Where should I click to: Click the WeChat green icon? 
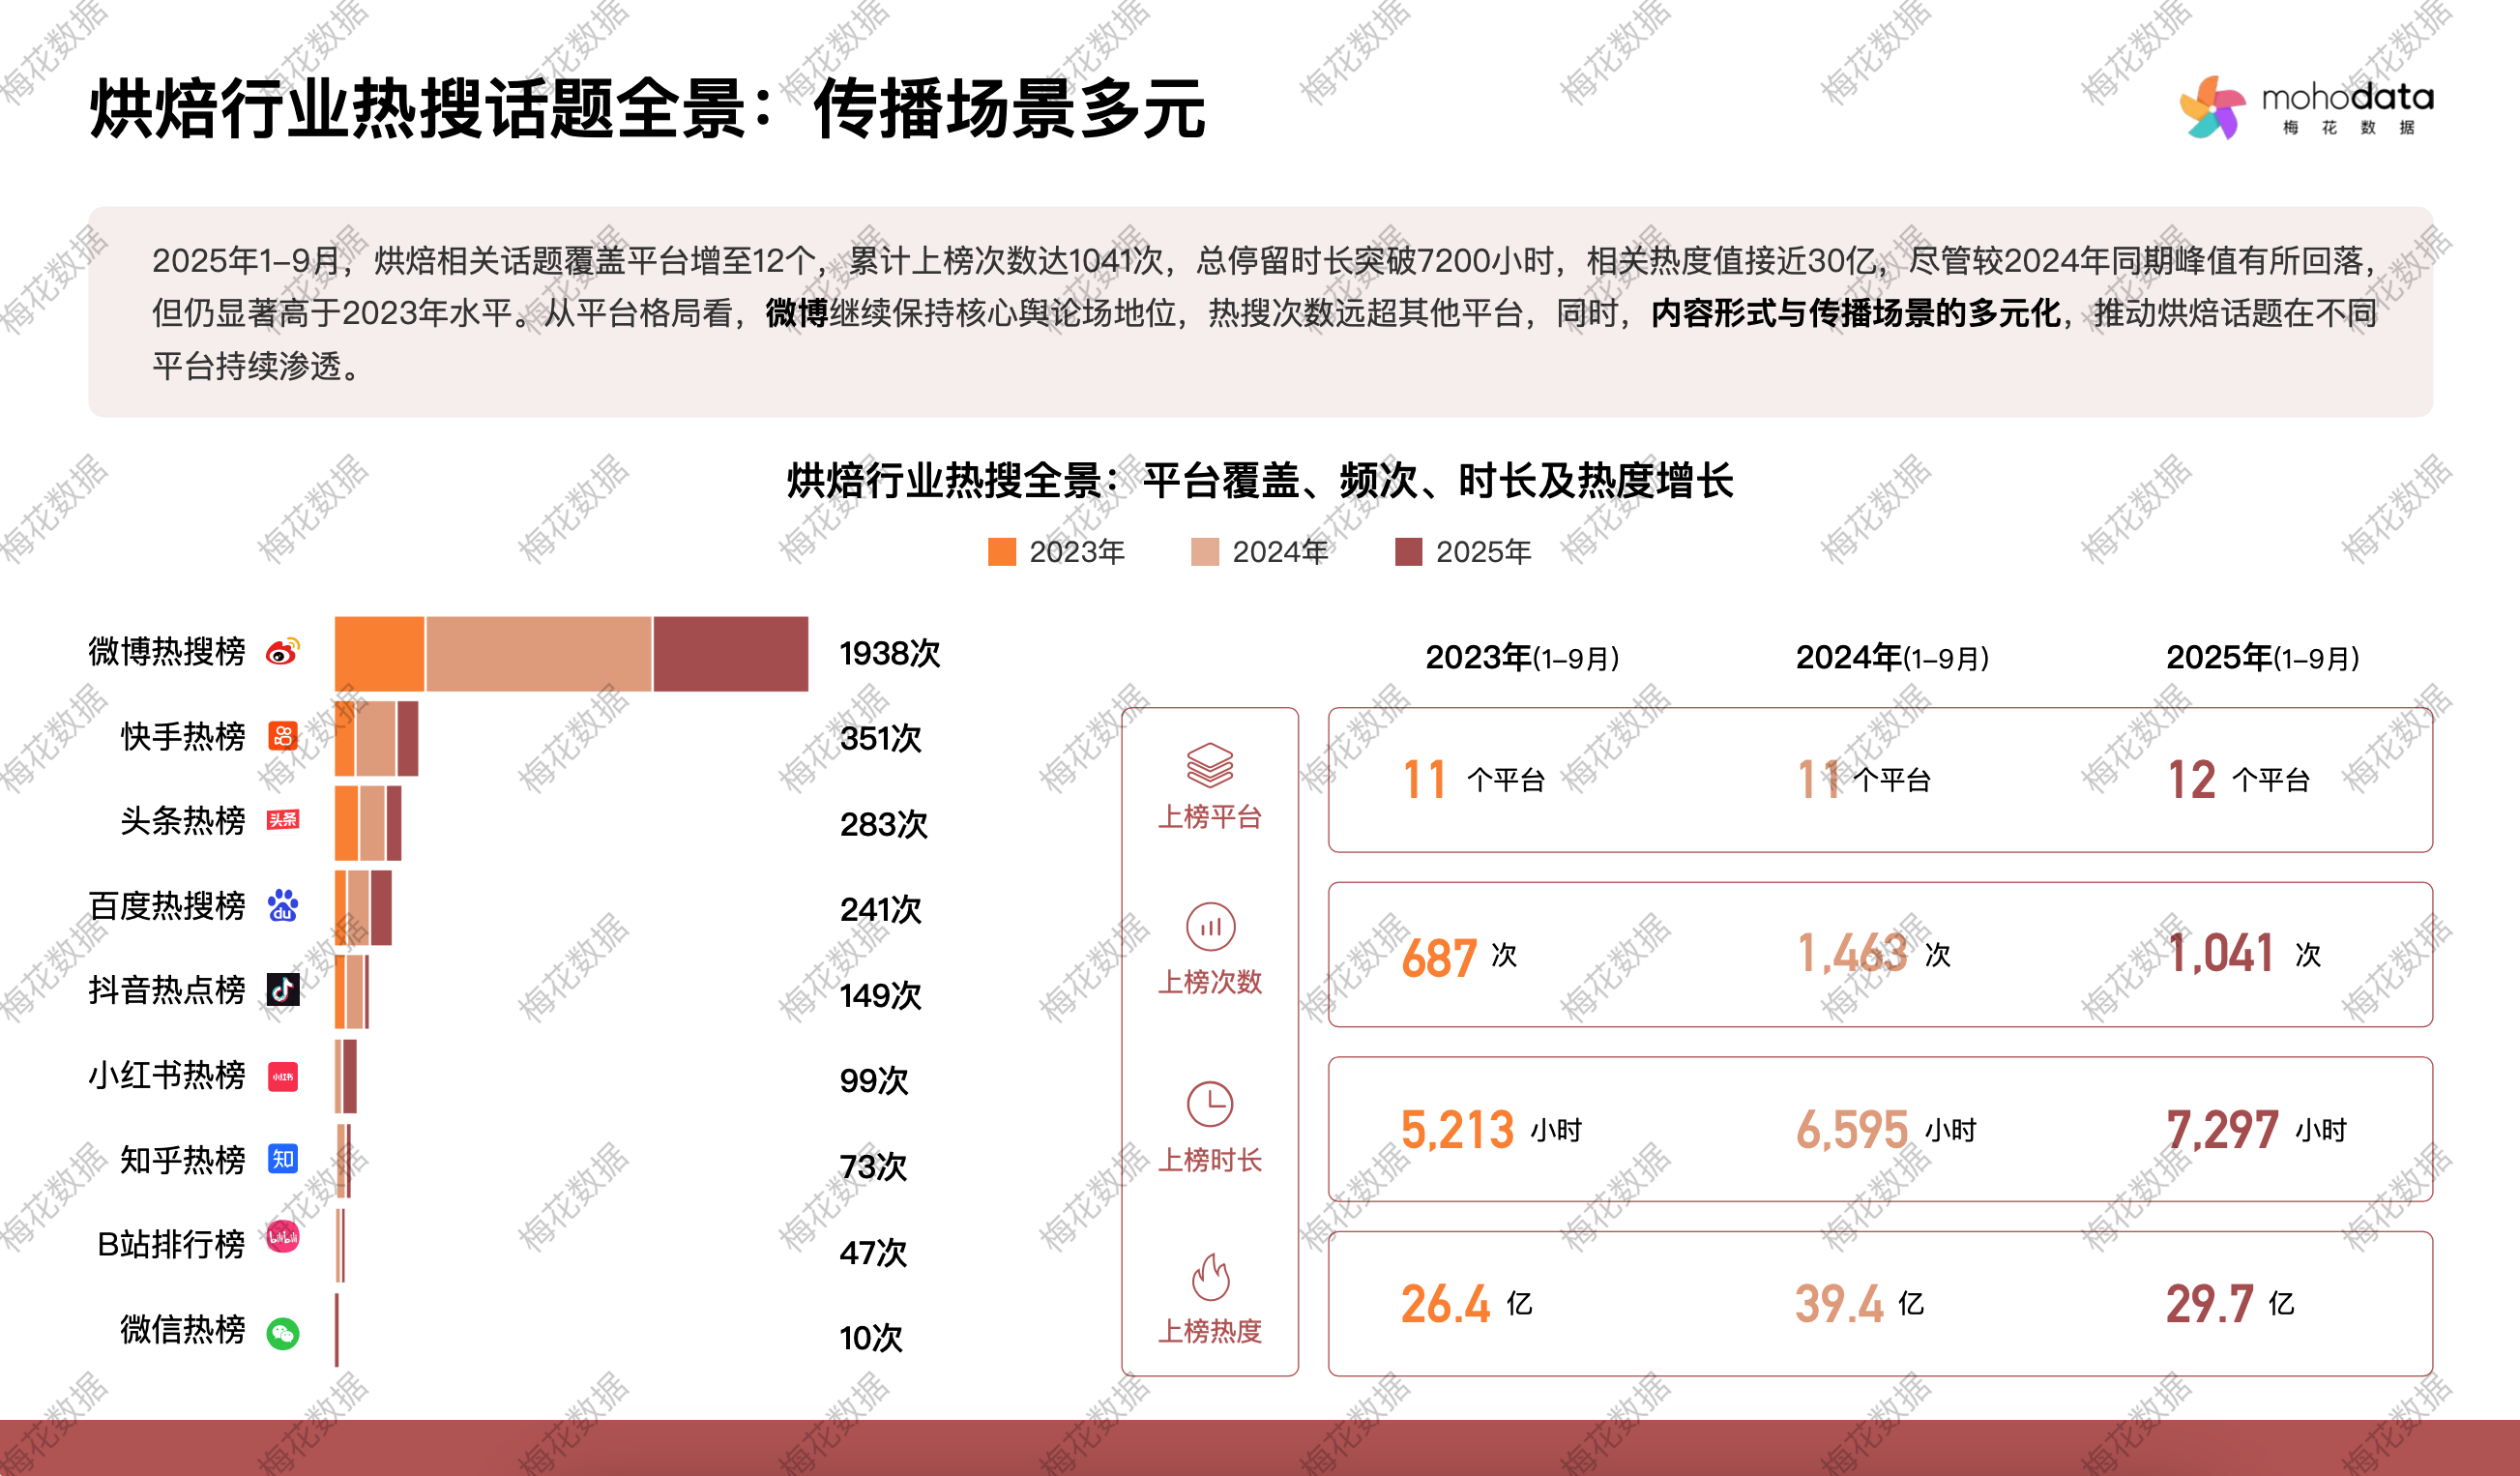point(283,1333)
